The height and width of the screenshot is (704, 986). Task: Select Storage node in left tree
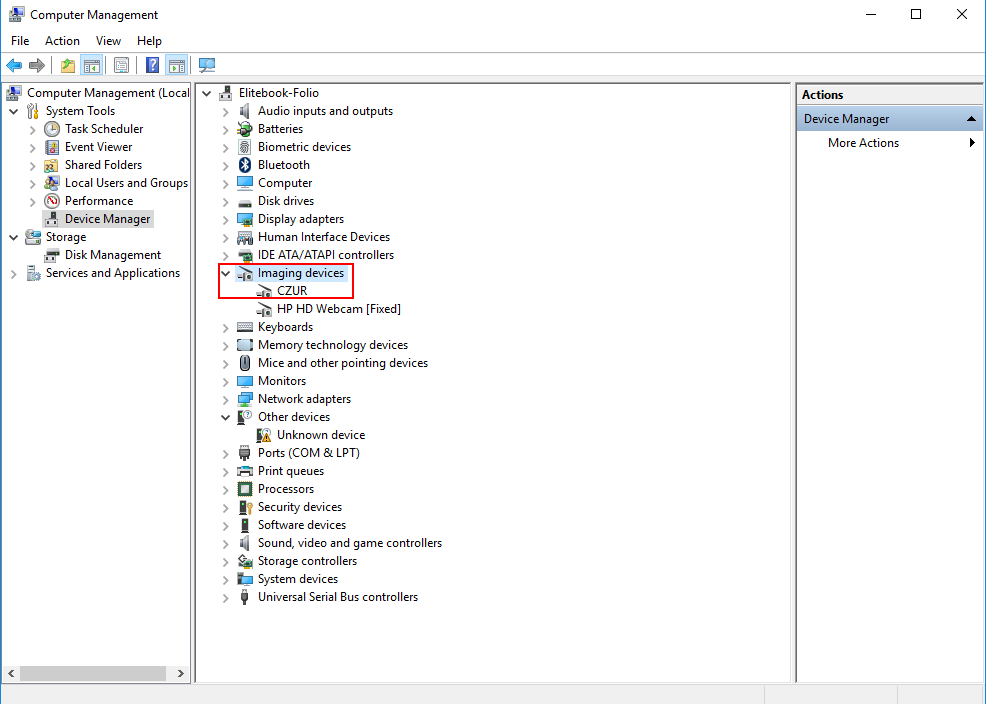[x=66, y=237]
